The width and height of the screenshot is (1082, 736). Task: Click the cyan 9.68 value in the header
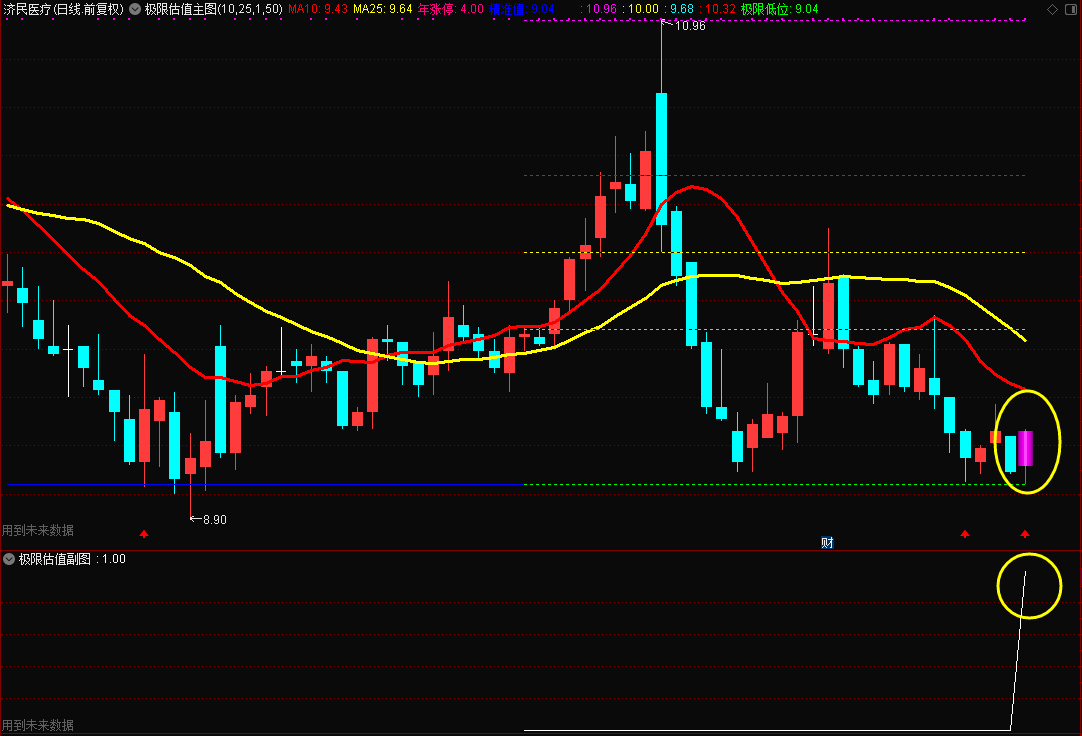679,10
